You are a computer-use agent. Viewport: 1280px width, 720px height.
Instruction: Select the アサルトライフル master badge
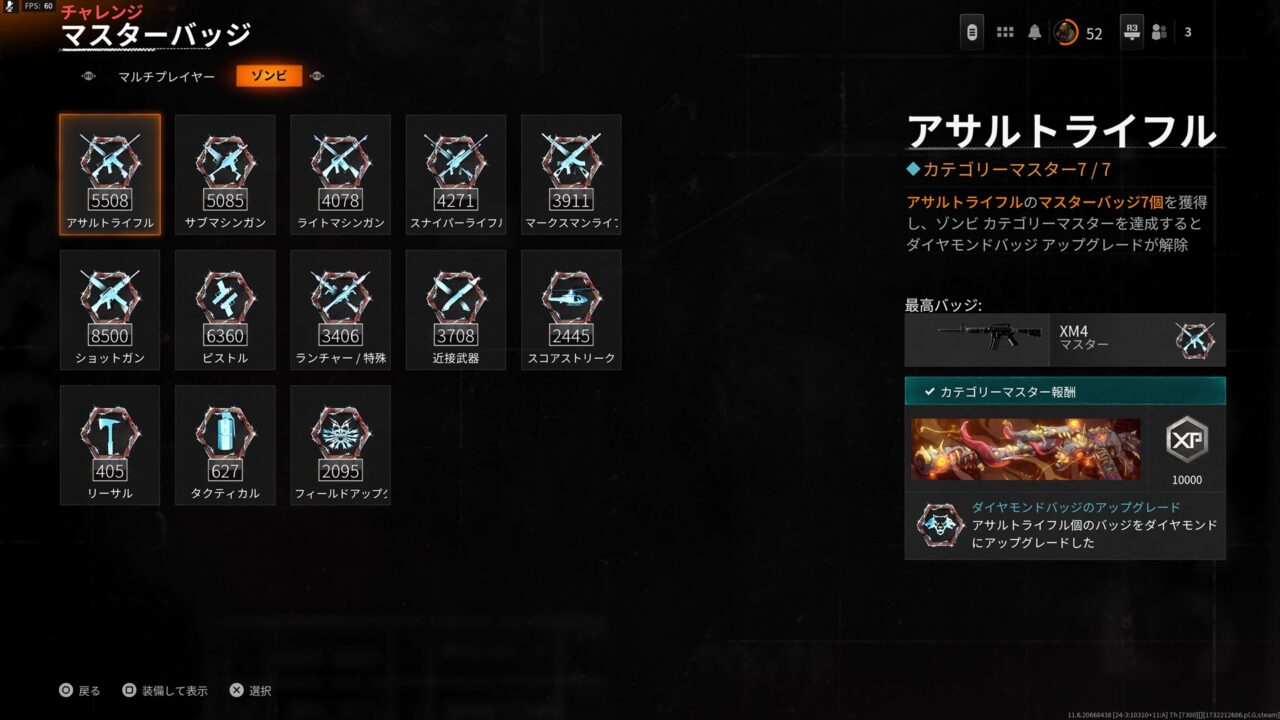point(110,175)
